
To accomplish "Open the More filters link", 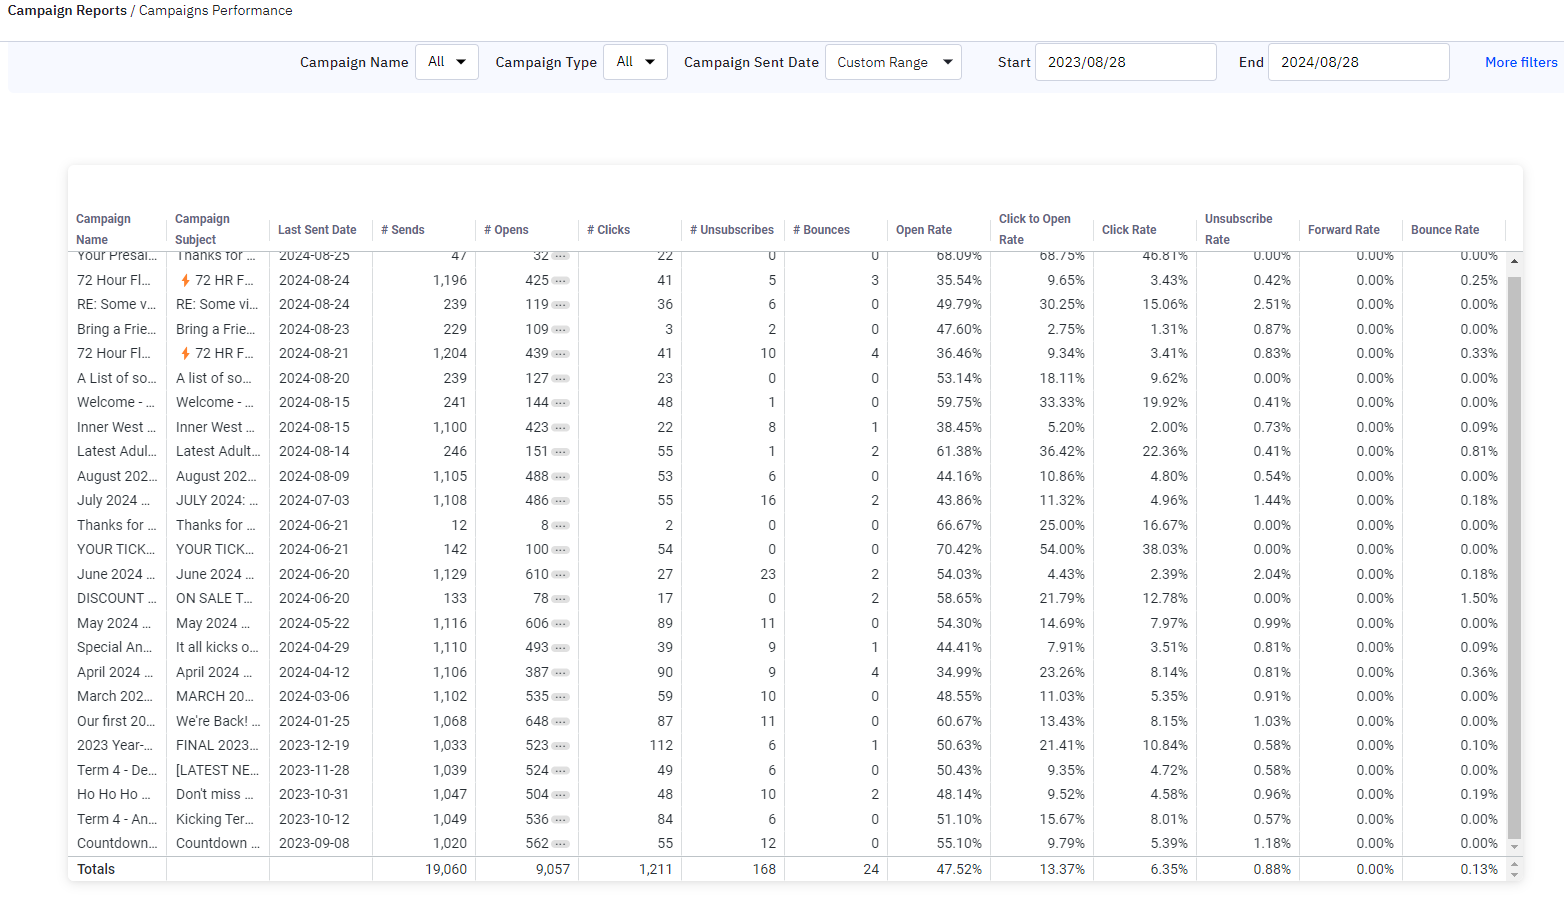I will (1520, 62).
